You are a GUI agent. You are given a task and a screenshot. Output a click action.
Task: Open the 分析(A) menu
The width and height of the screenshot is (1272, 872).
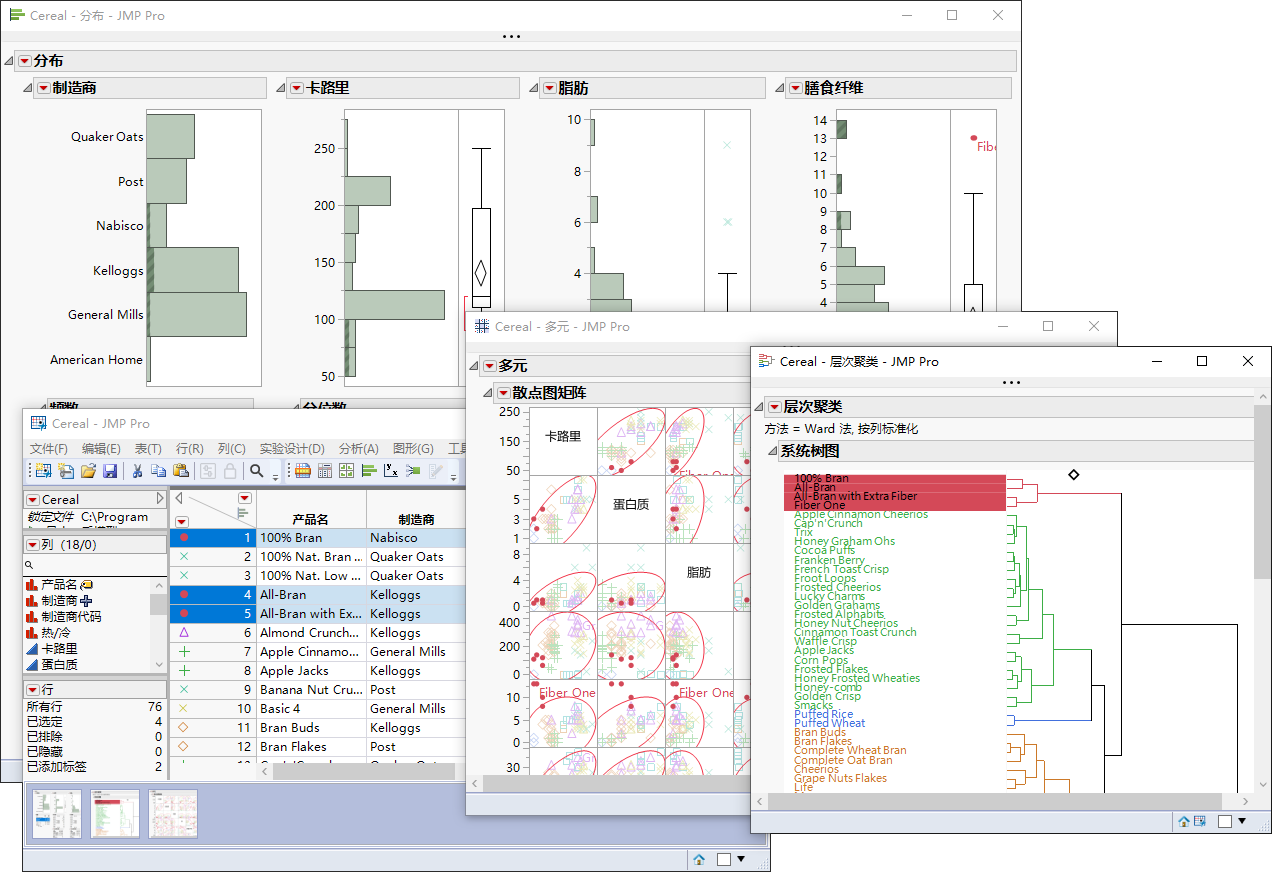pos(358,448)
